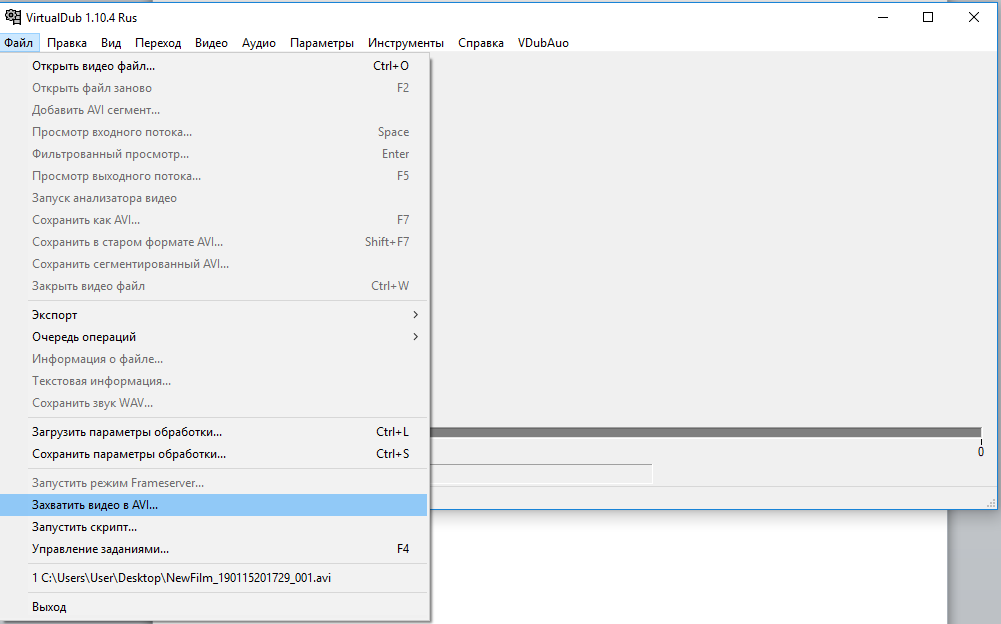Expand the Очередь операций submenu
The height and width of the screenshot is (624, 1001).
pyautogui.click(x=214, y=337)
